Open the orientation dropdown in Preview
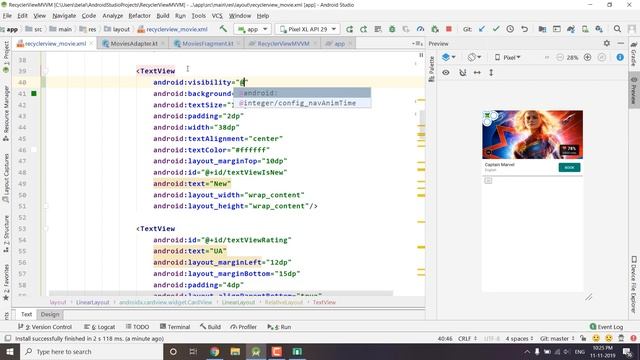This screenshot has height=360, width=640. pyautogui.click(x=474, y=58)
